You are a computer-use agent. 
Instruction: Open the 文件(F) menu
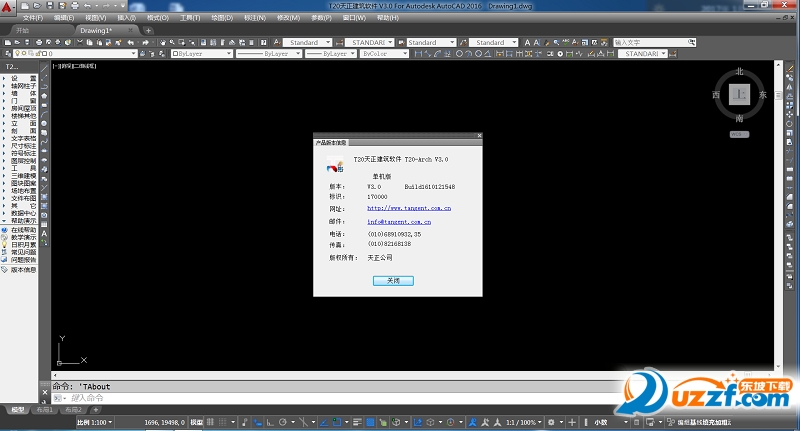(x=33, y=18)
